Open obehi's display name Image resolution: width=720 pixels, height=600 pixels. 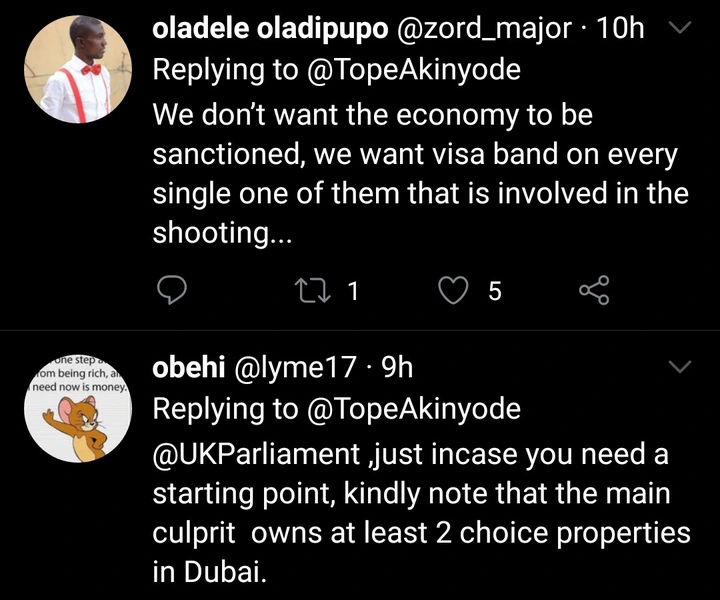tap(187, 368)
